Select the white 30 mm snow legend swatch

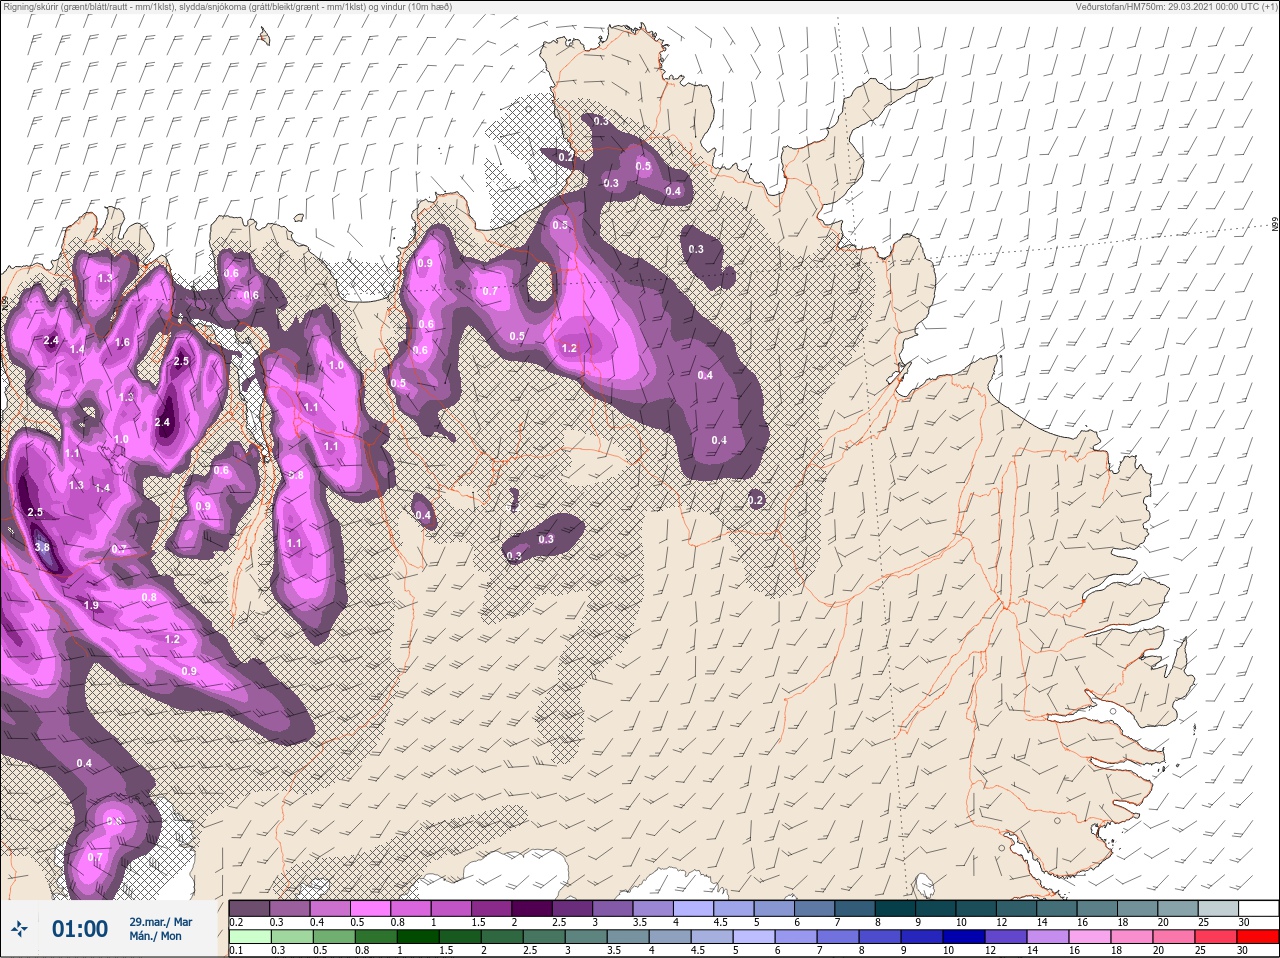(x=1258, y=908)
